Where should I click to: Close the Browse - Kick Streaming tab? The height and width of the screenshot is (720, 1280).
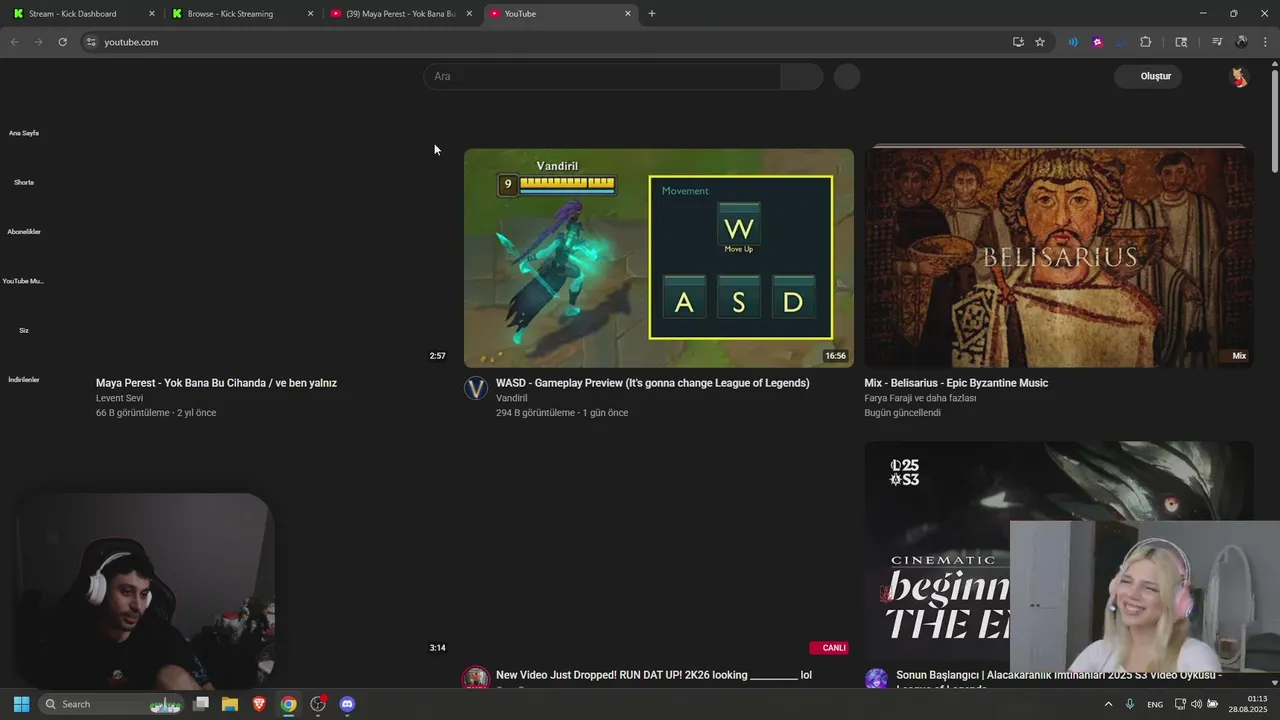(310, 14)
